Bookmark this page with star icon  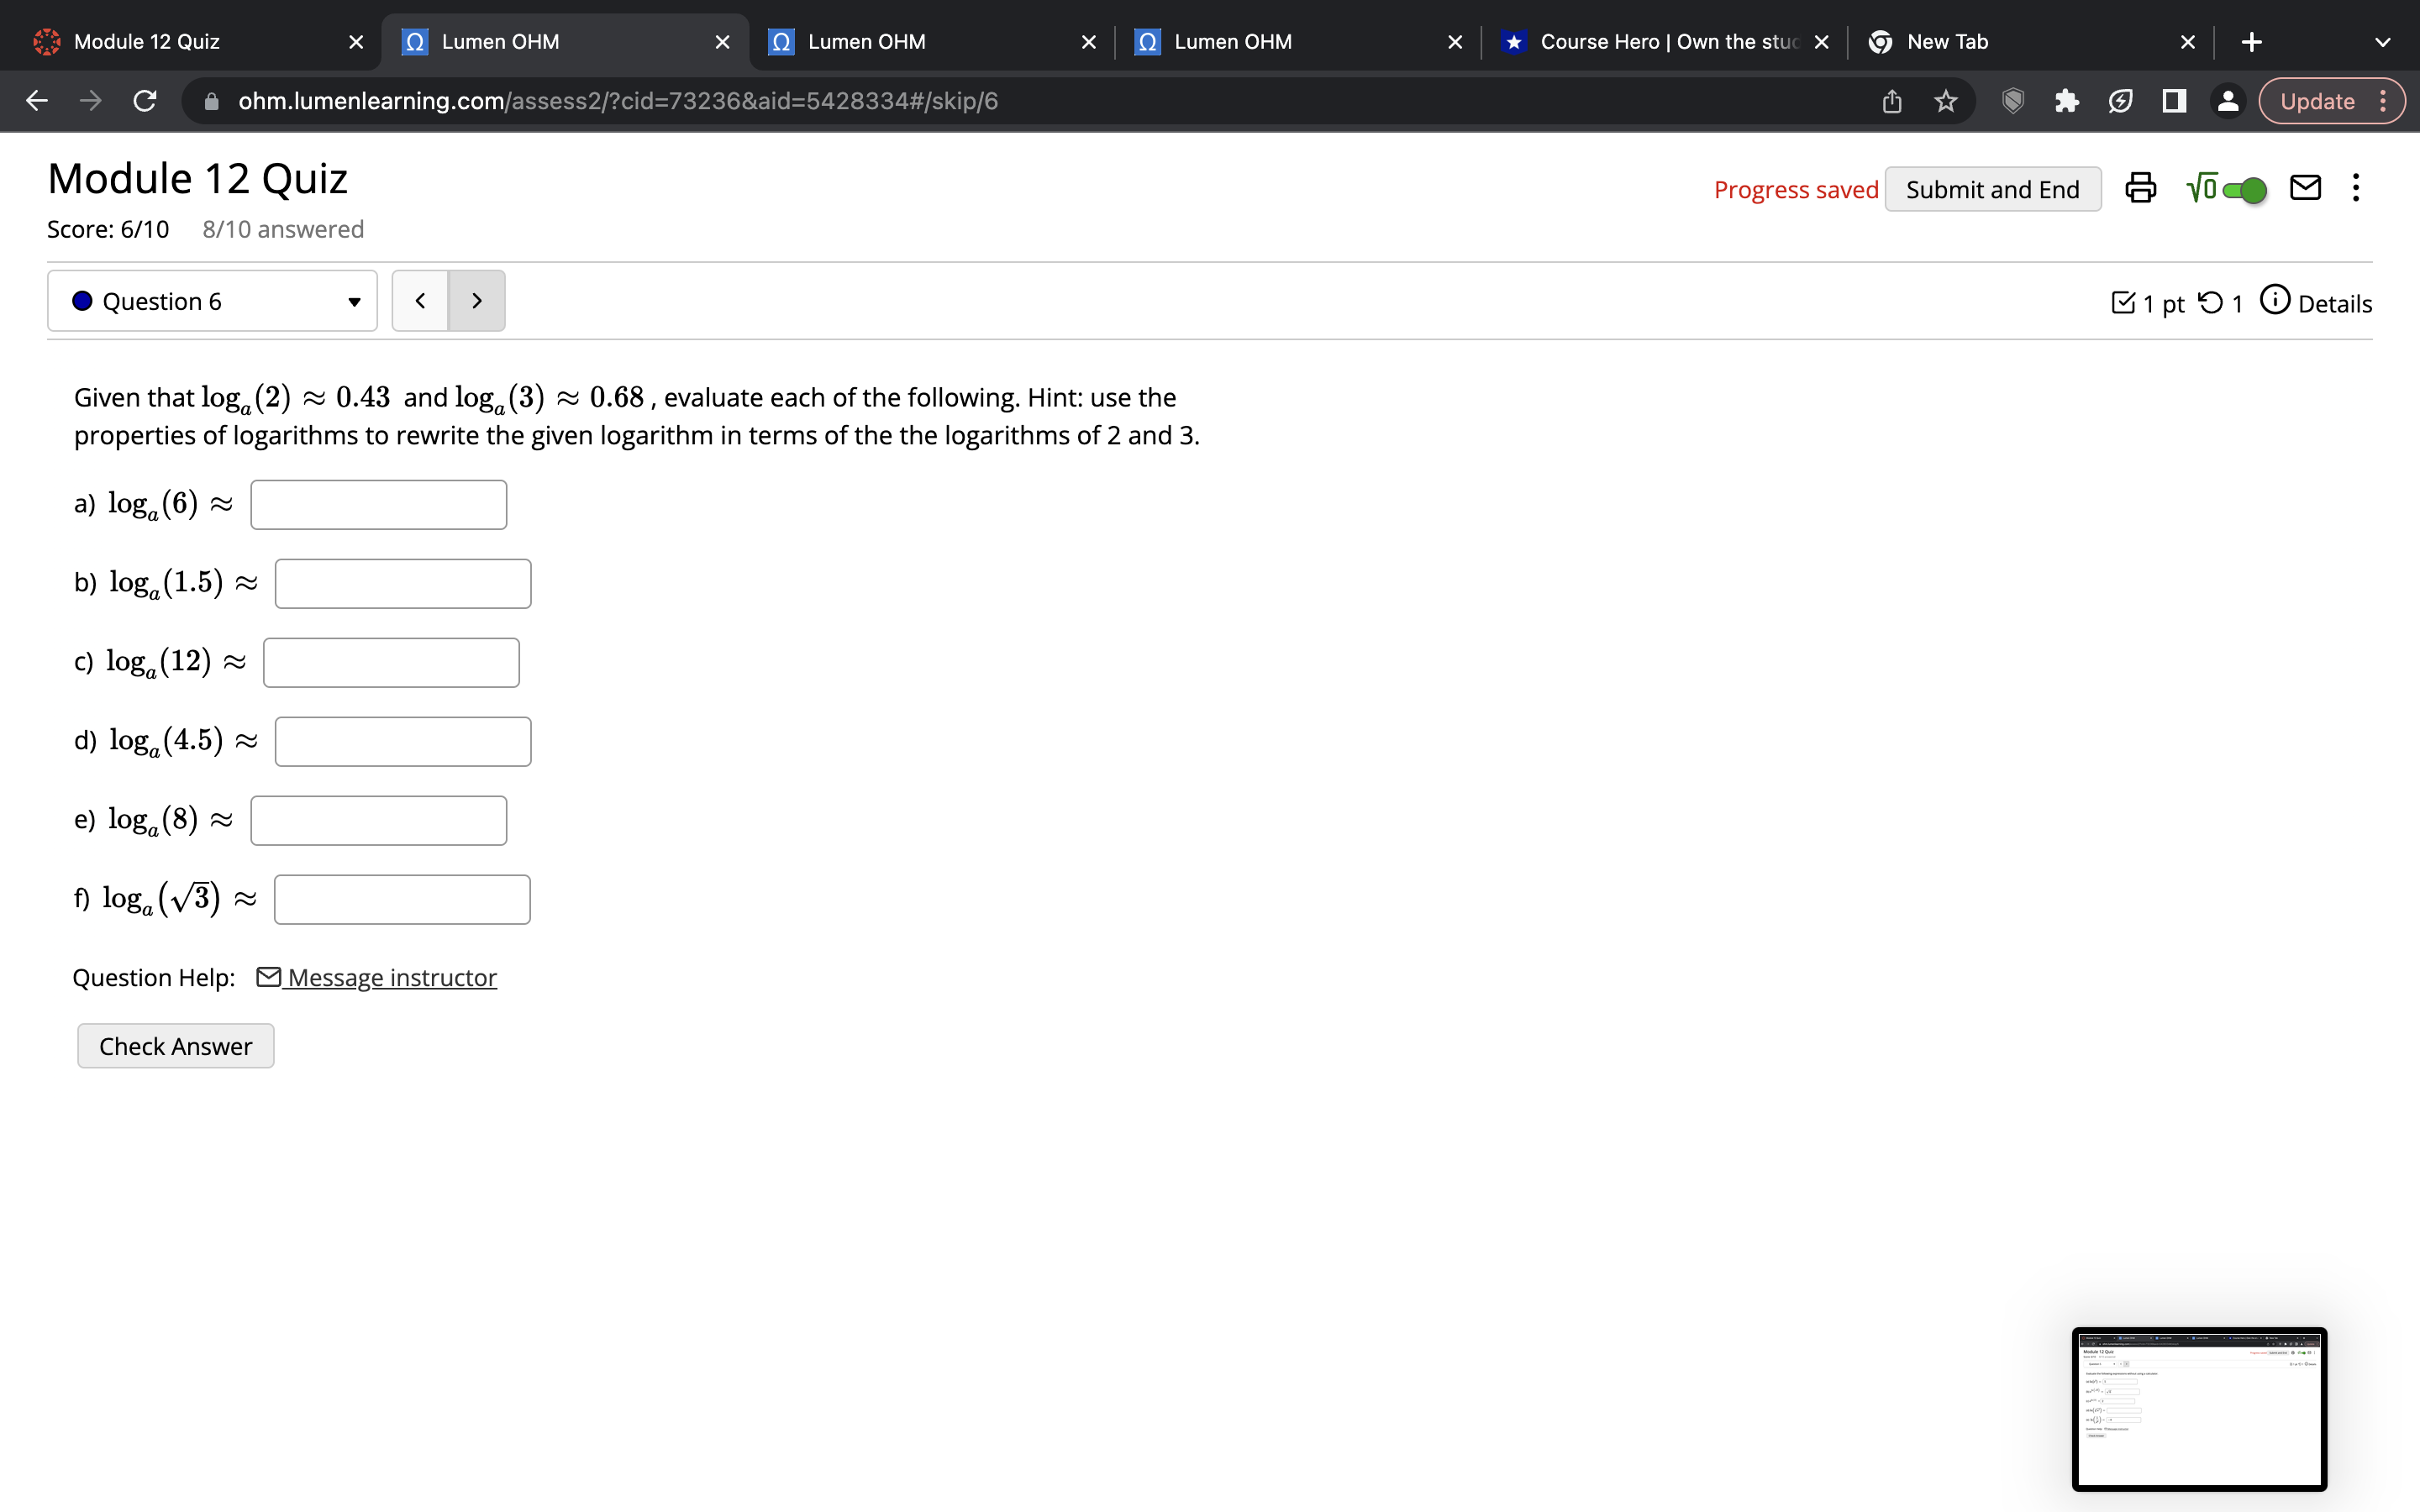tap(1945, 101)
